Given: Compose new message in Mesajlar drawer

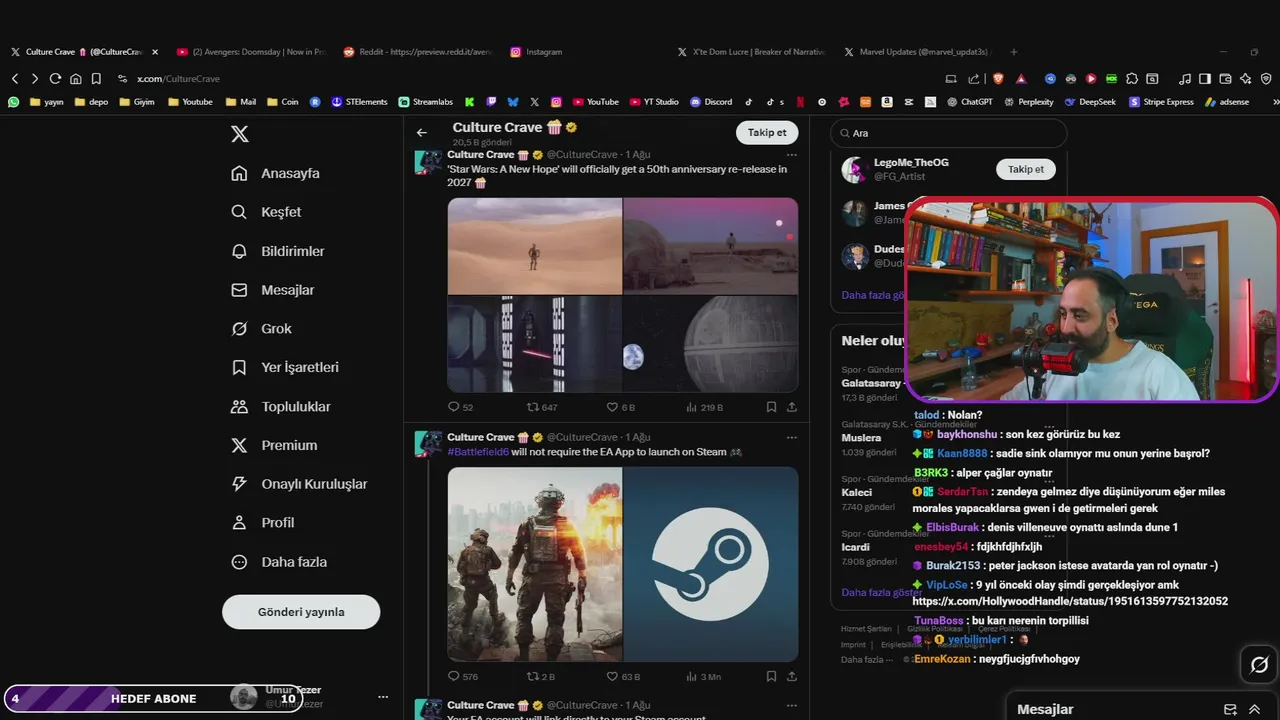Looking at the screenshot, I should pyautogui.click(x=1230, y=709).
